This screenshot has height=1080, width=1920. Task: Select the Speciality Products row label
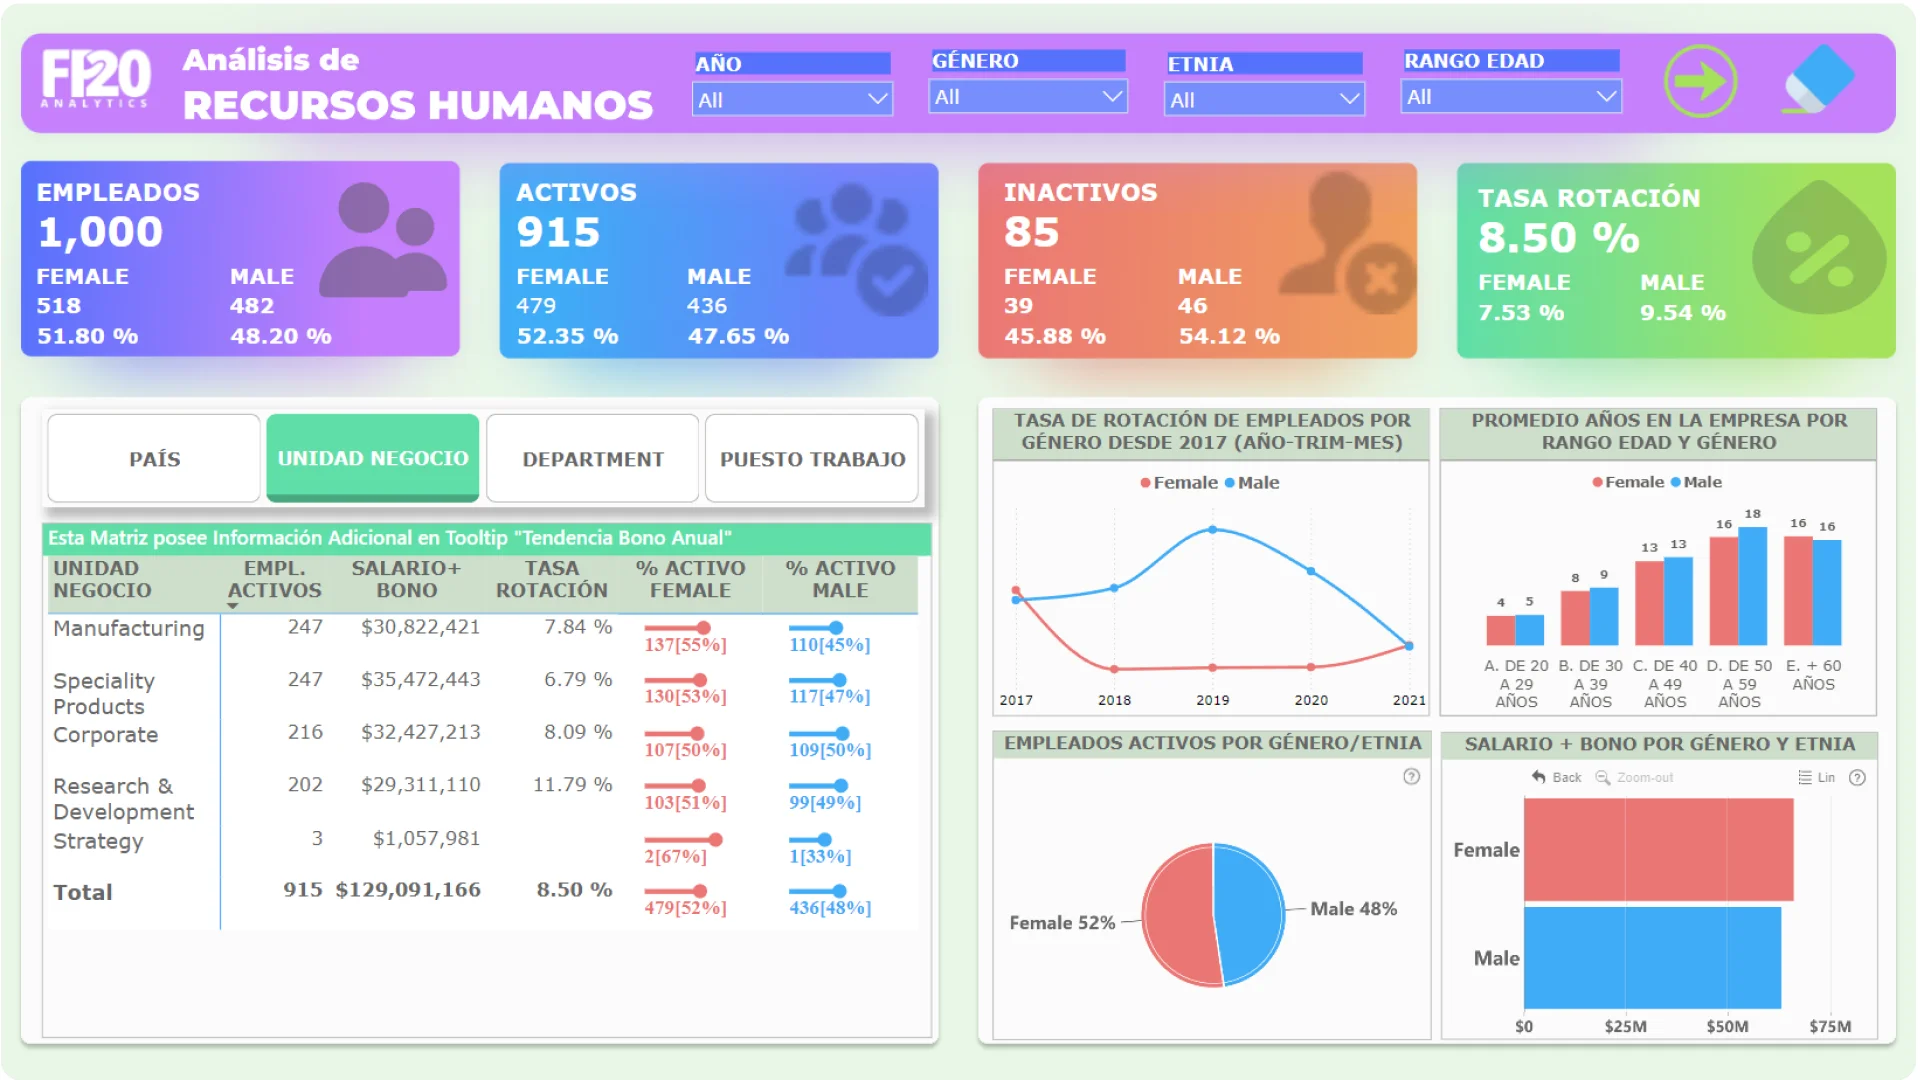103,694
